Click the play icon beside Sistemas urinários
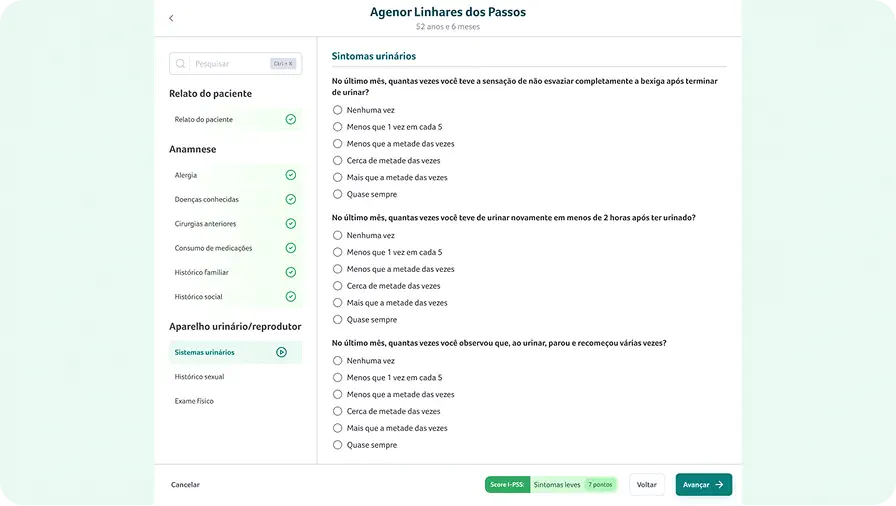 pyautogui.click(x=281, y=352)
